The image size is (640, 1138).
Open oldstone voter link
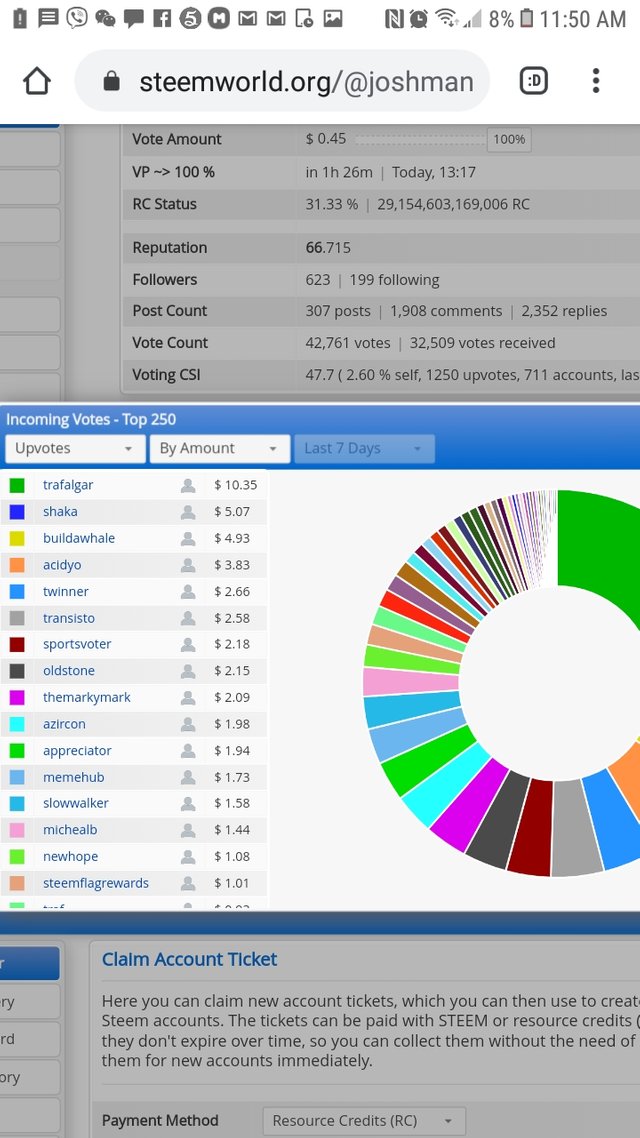coord(69,671)
